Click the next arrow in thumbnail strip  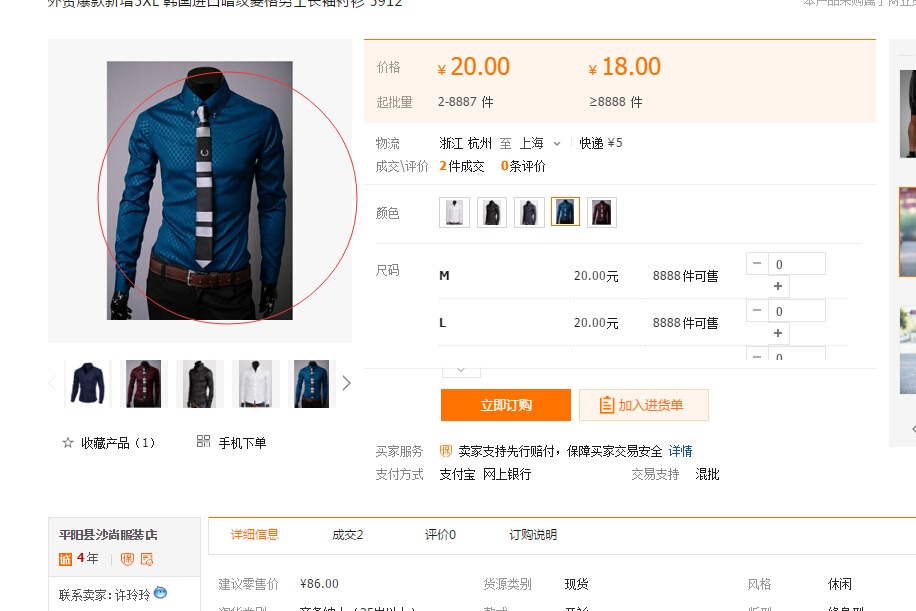pos(346,383)
